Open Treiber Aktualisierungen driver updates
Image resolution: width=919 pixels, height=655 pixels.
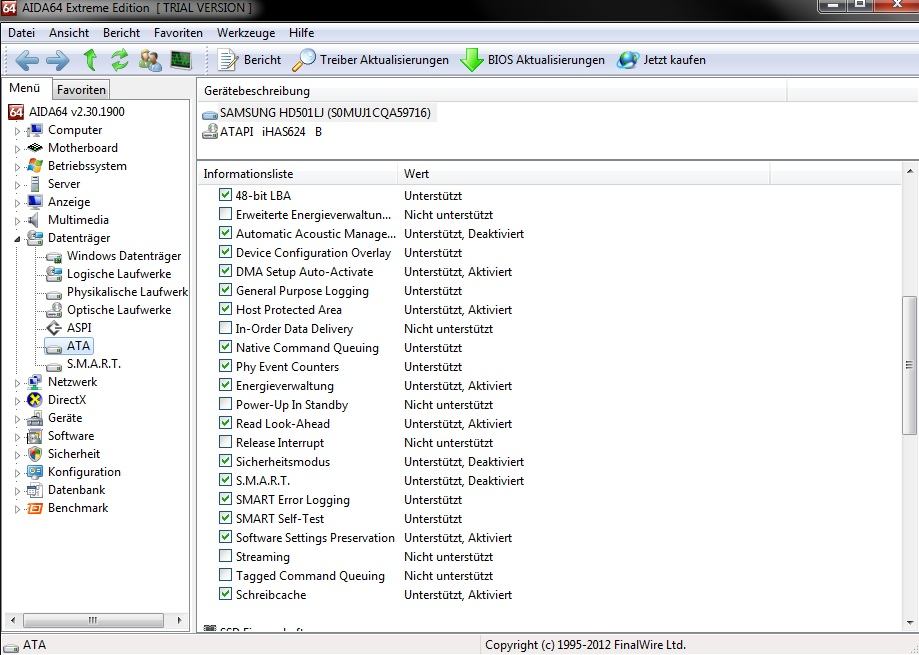[x=370, y=60]
